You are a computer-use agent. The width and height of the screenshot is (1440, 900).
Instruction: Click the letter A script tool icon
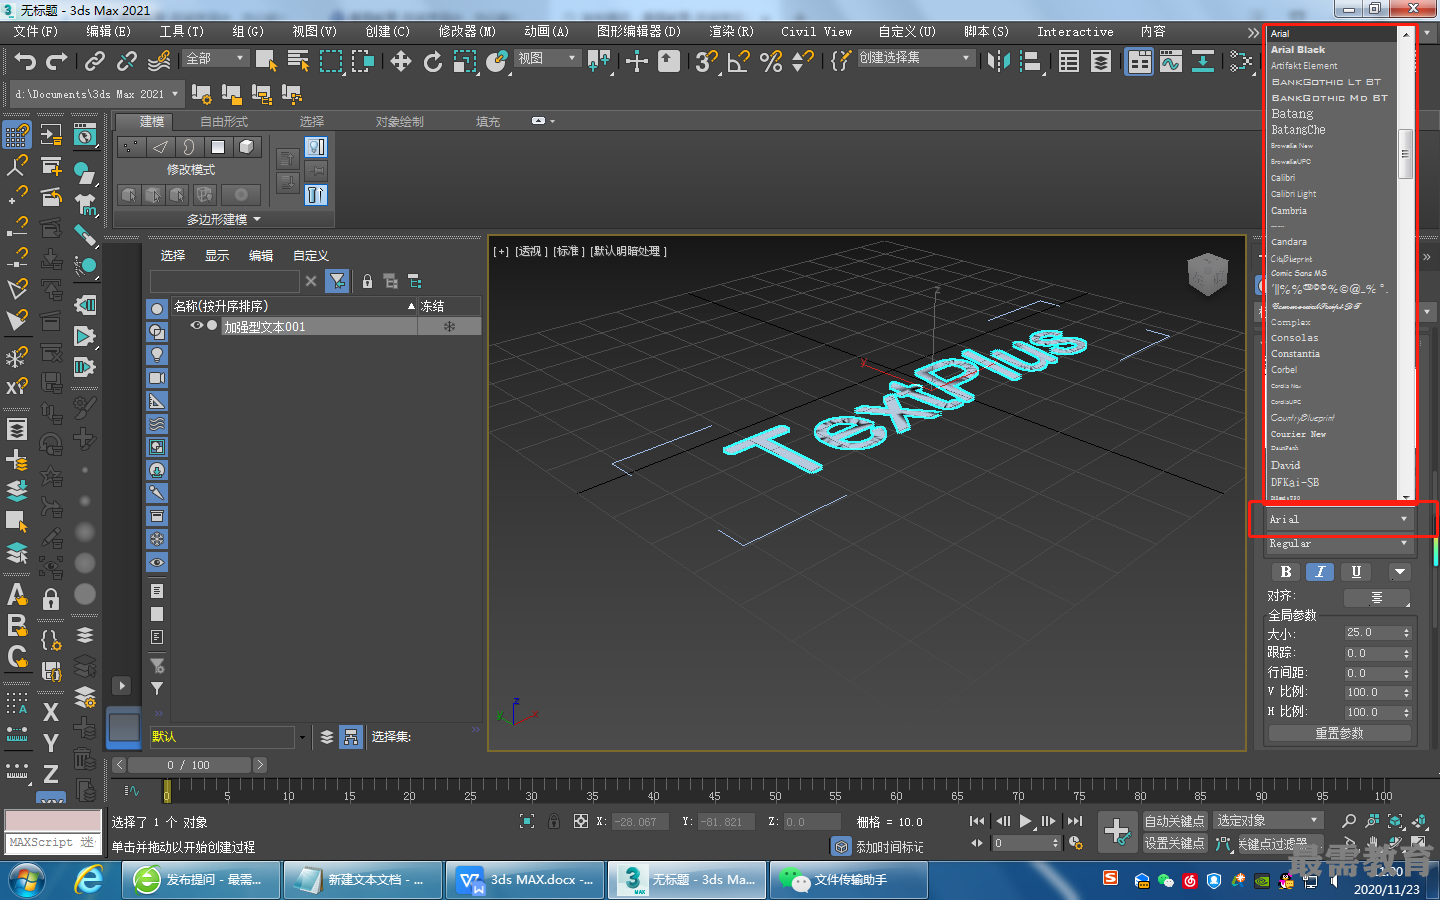point(17,595)
